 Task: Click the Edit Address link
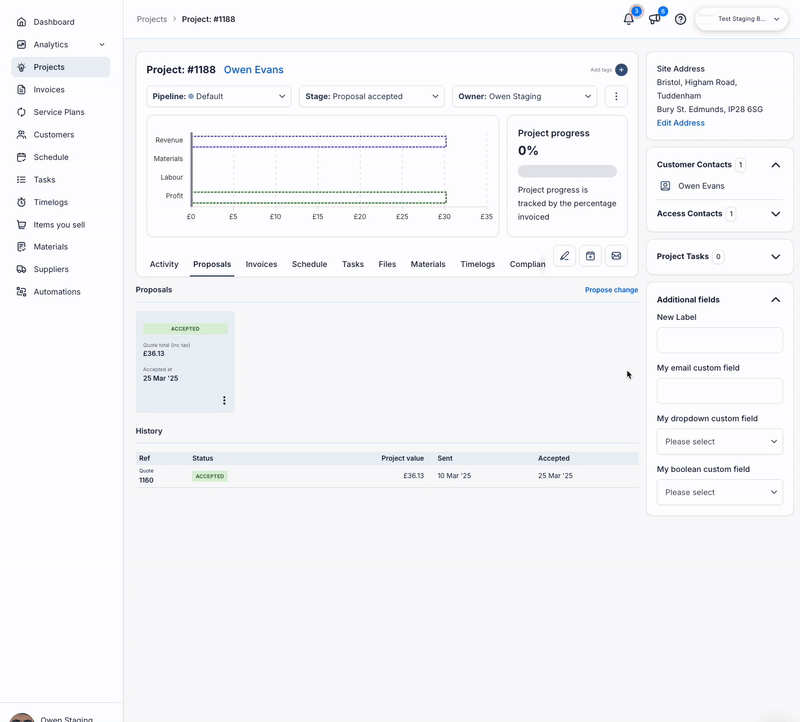[x=680, y=123]
